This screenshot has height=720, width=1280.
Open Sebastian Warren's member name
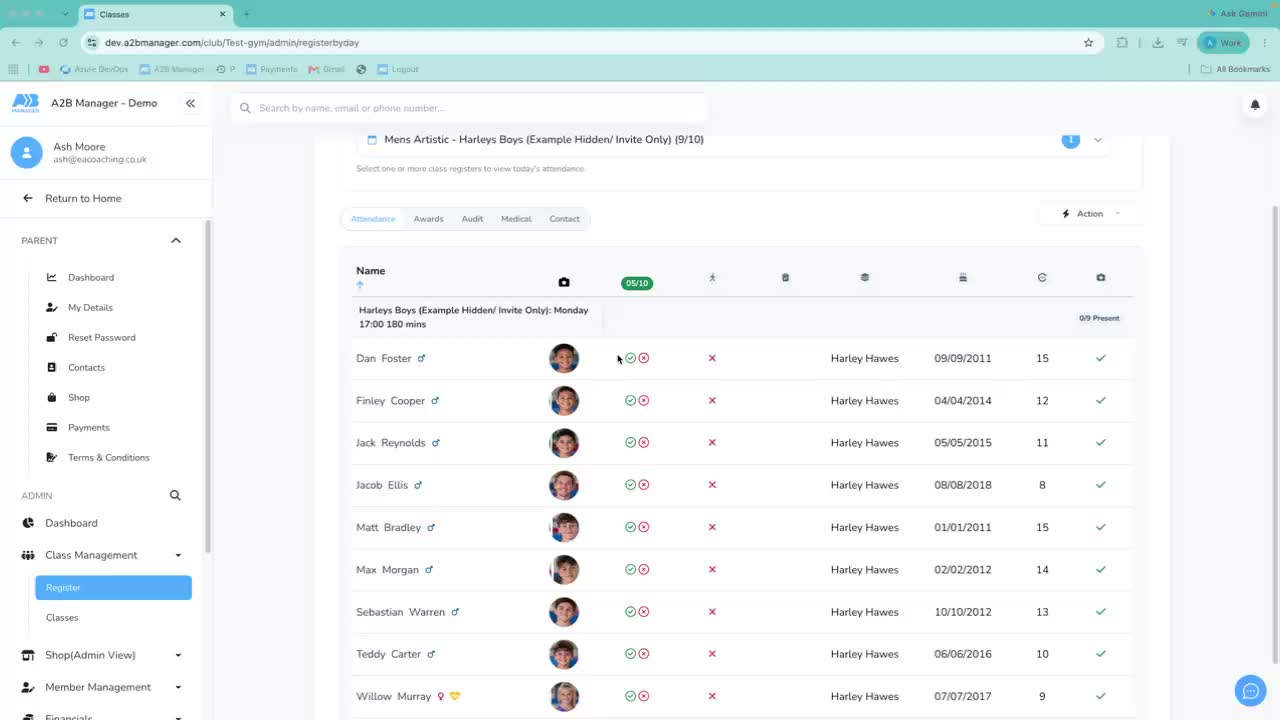click(x=400, y=612)
